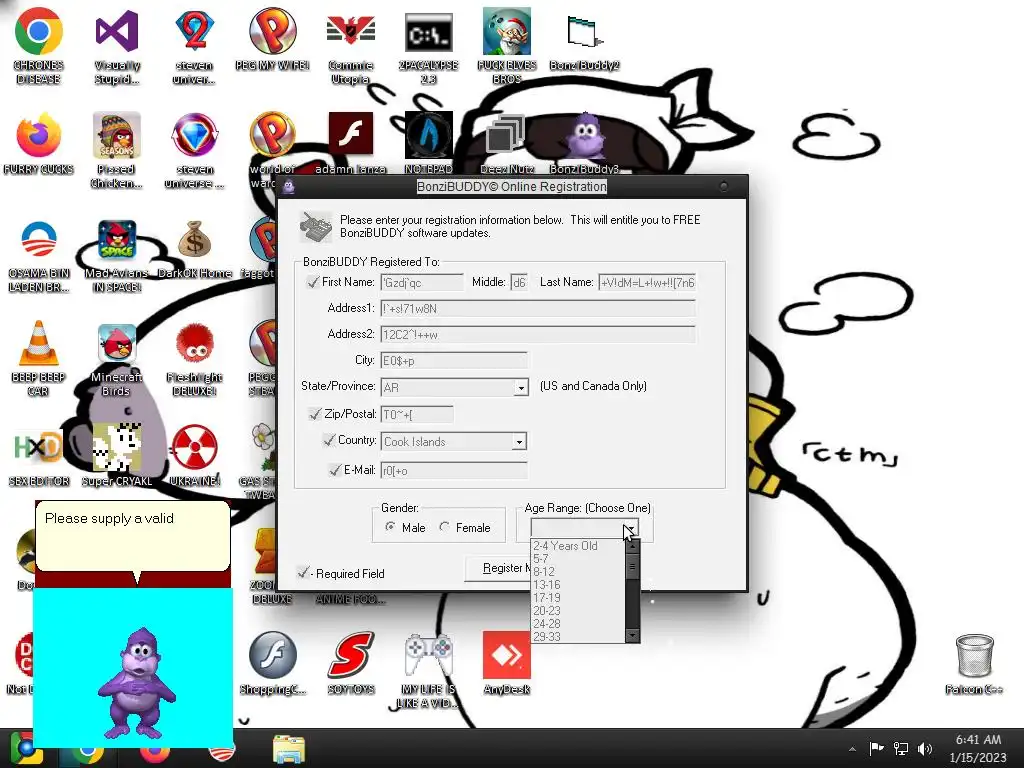Open the UKRAINE! radiation symbol icon
The image size is (1024, 768).
pyautogui.click(x=195, y=448)
